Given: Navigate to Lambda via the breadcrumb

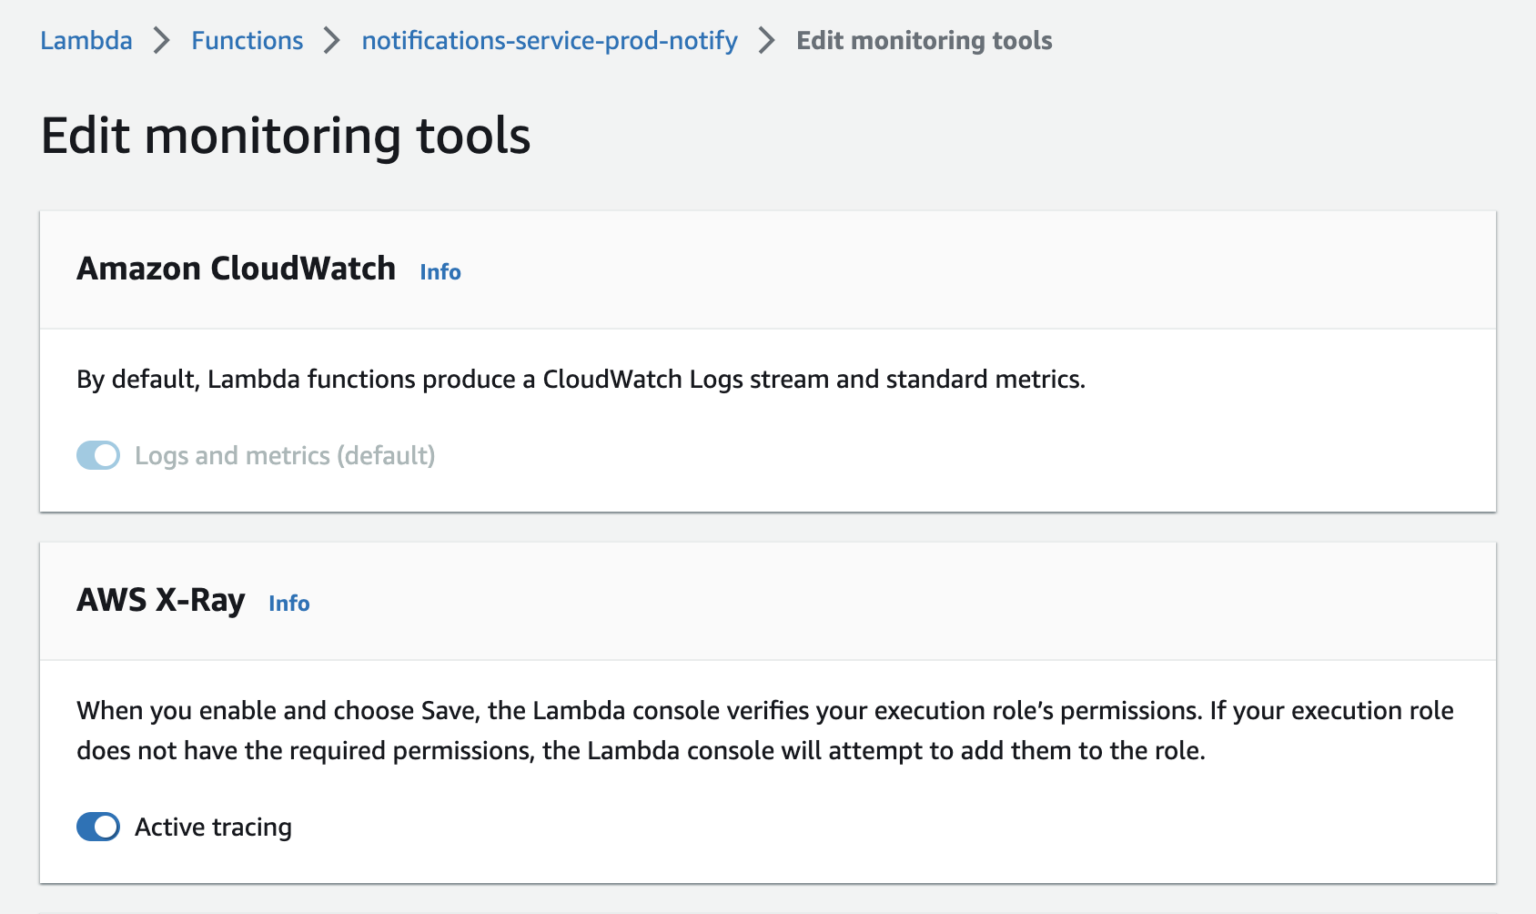Looking at the screenshot, I should click(x=86, y=40).
